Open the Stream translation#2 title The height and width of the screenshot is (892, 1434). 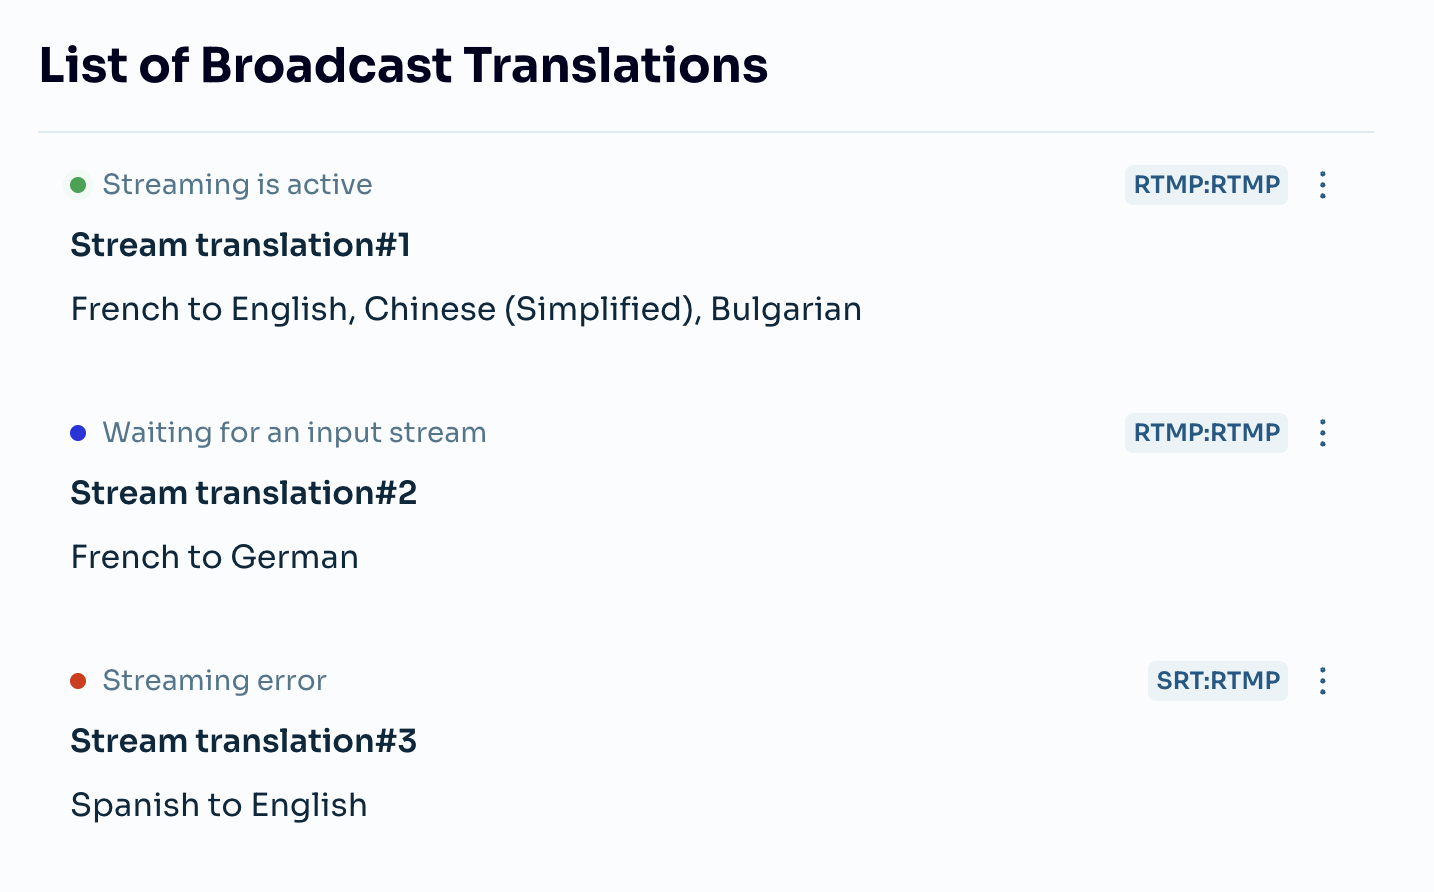tap(244, 493)
